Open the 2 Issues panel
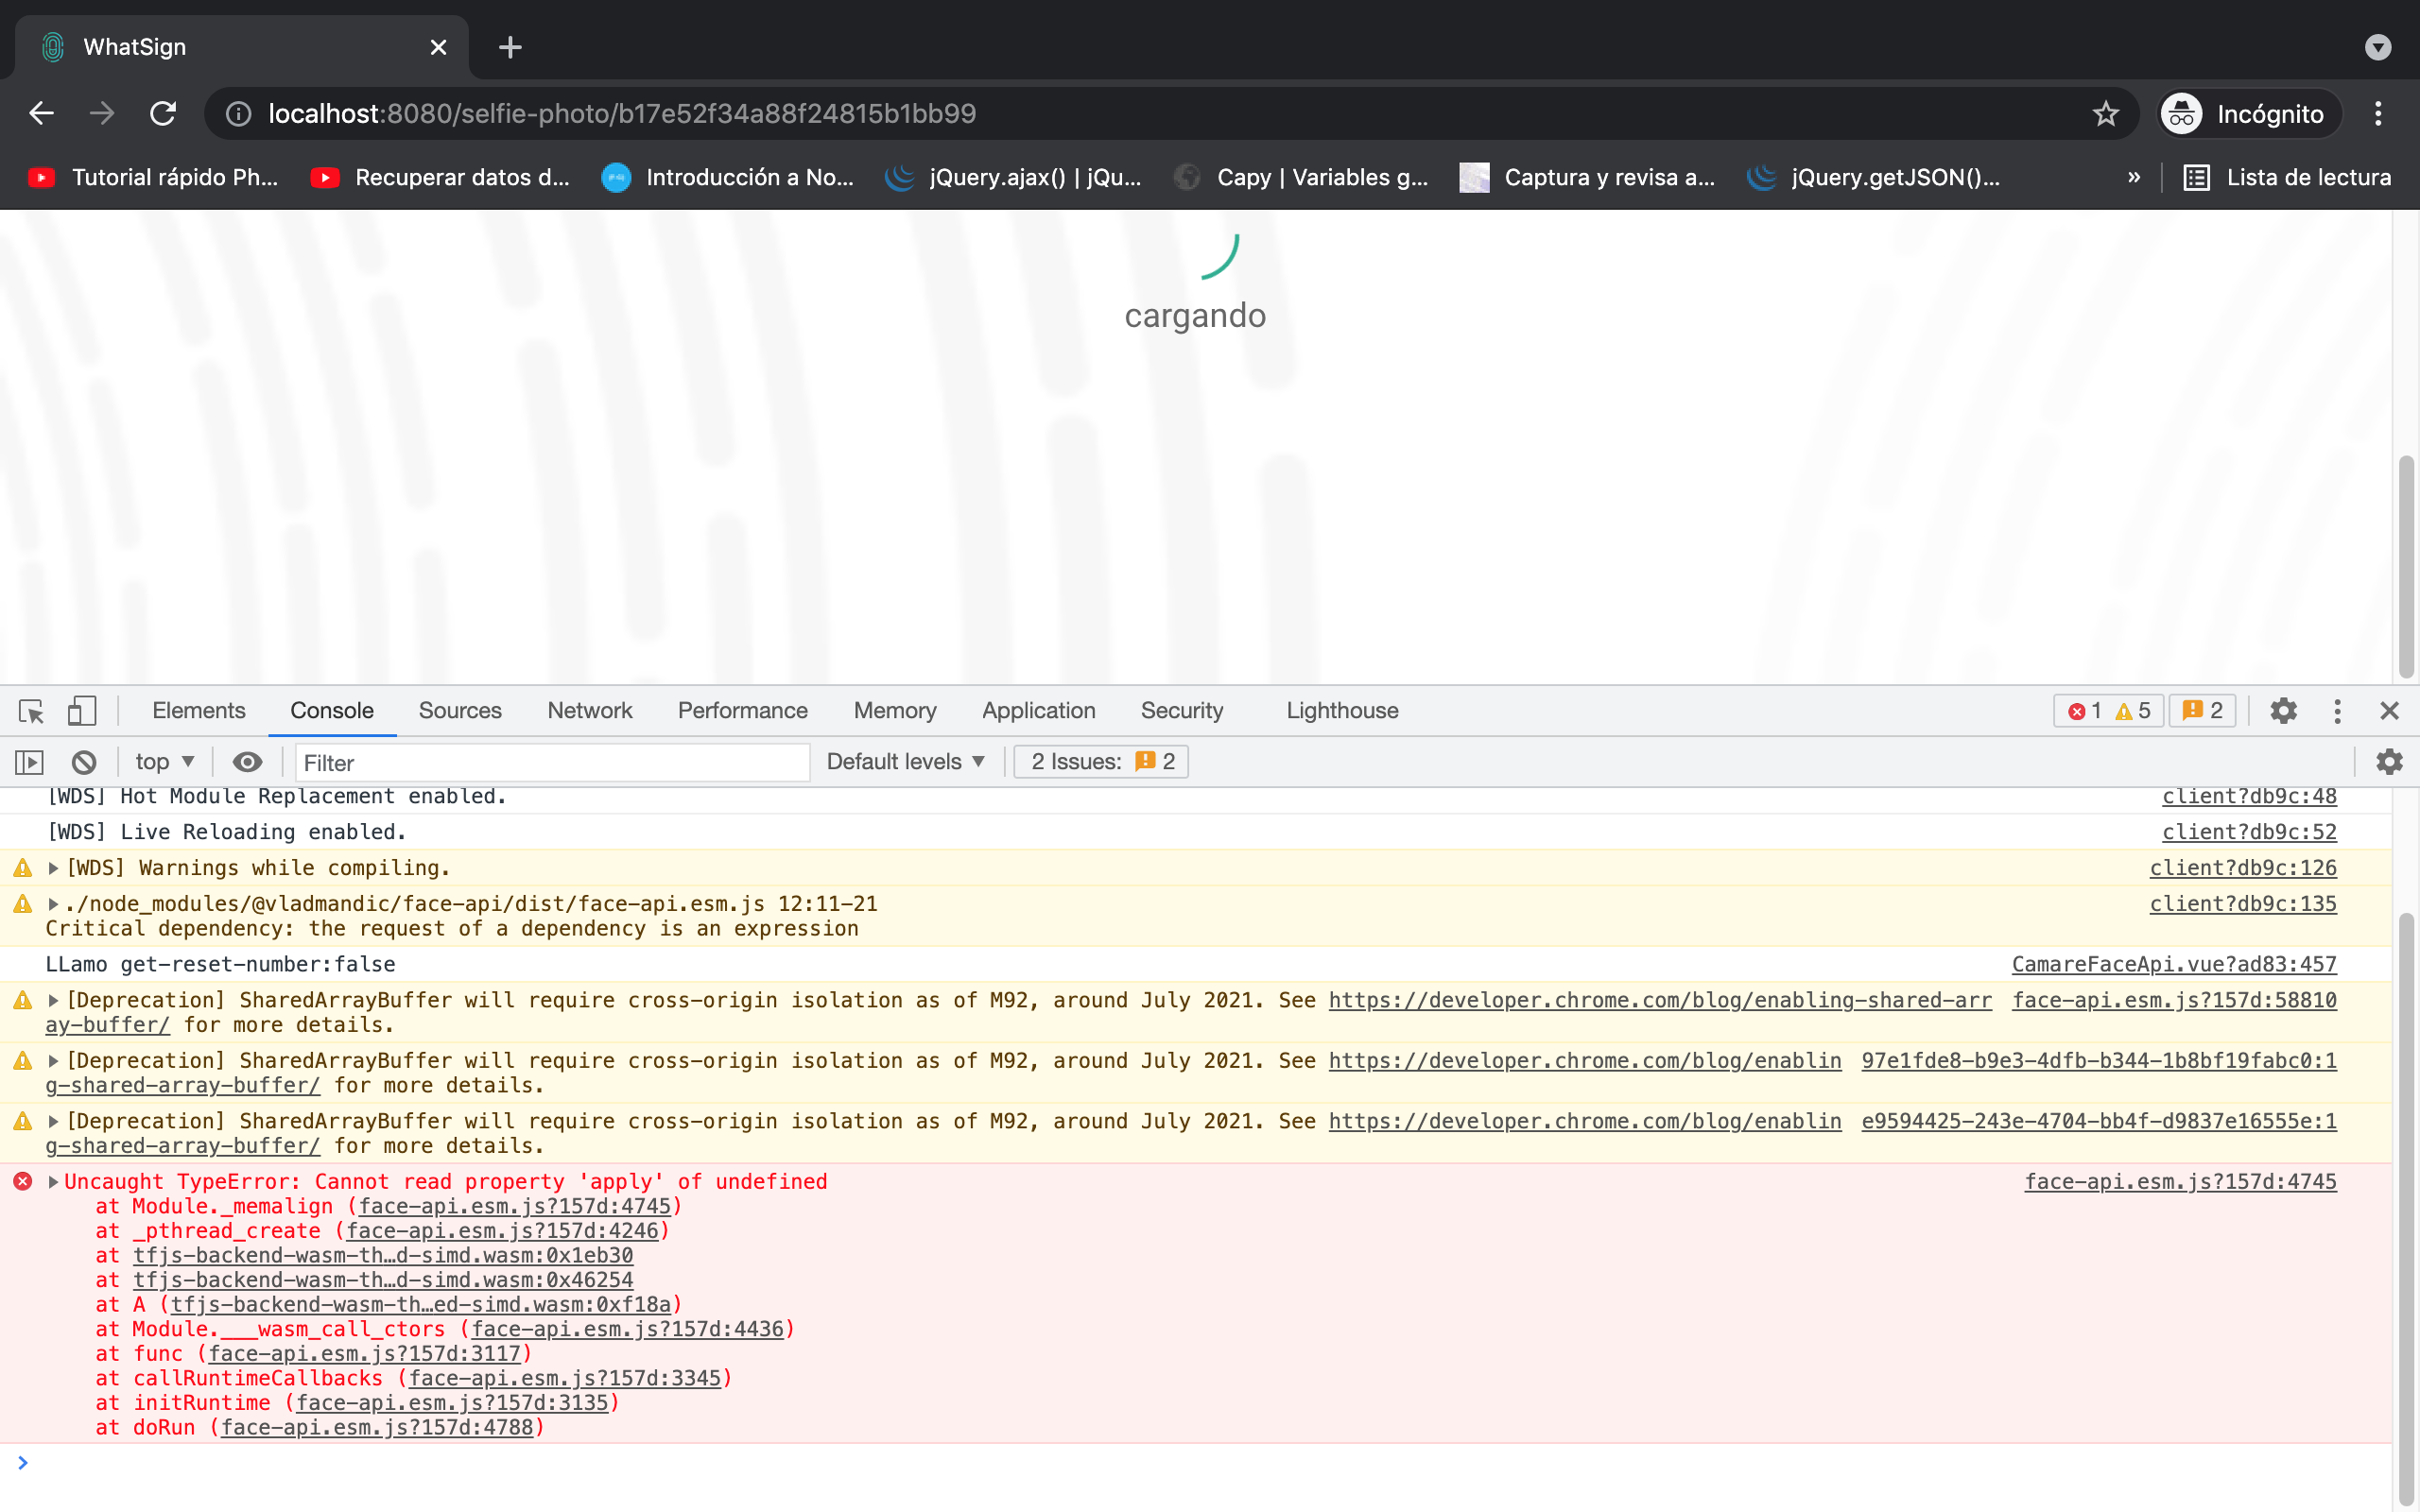The image size is (2420, 1512). 1099,761
